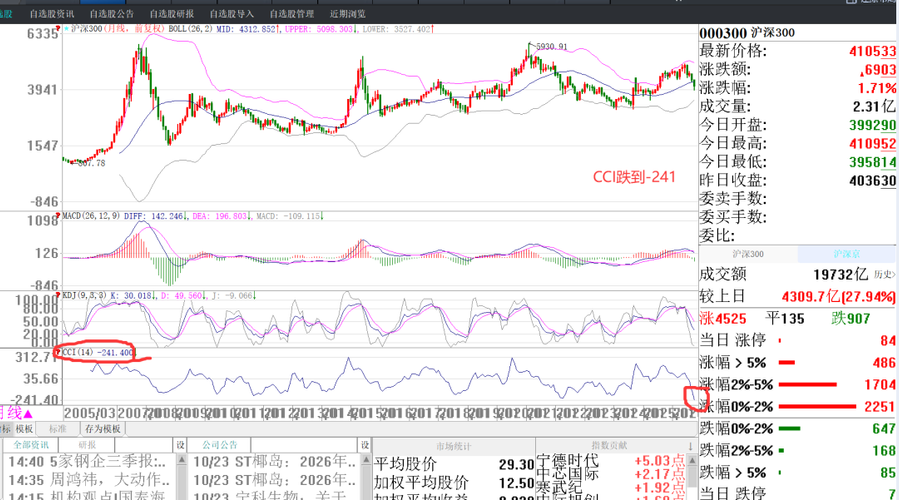Switch to the 全部资讯 news tab

[31, 445]
